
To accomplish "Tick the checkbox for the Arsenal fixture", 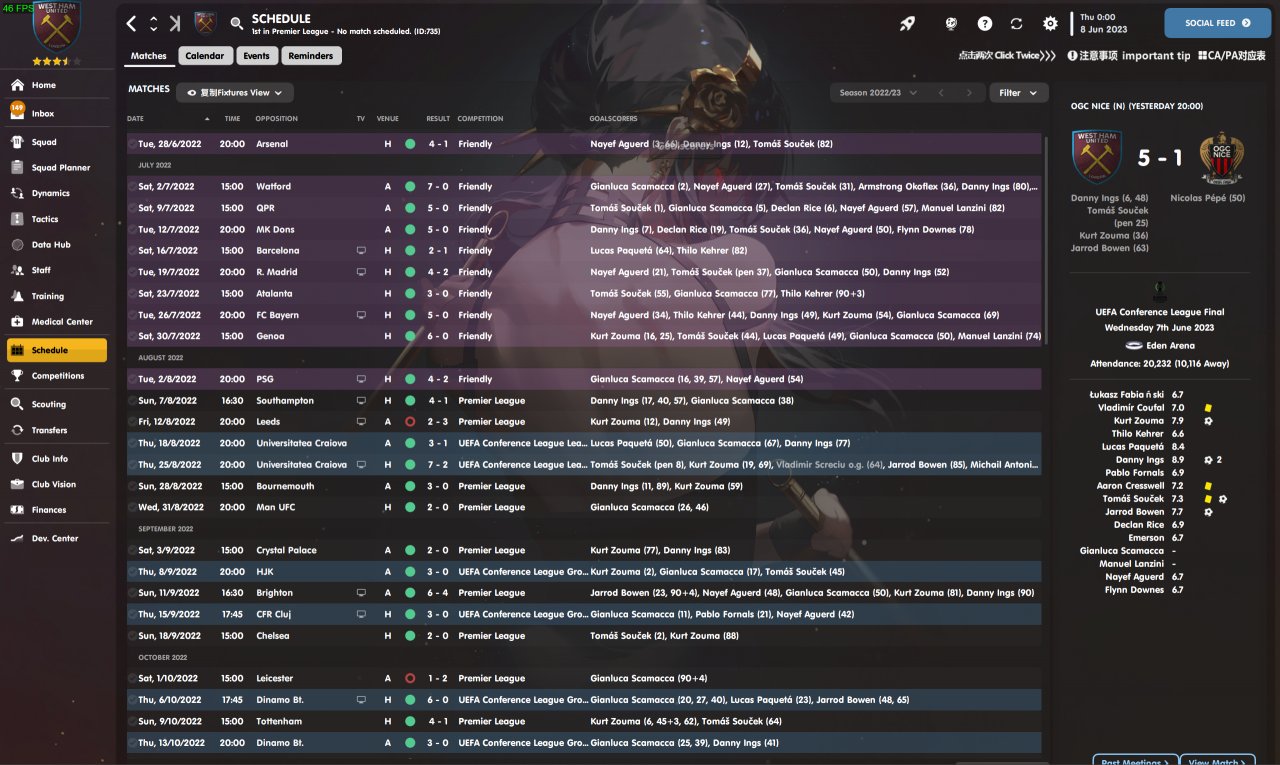I will (x=133, y=144).
